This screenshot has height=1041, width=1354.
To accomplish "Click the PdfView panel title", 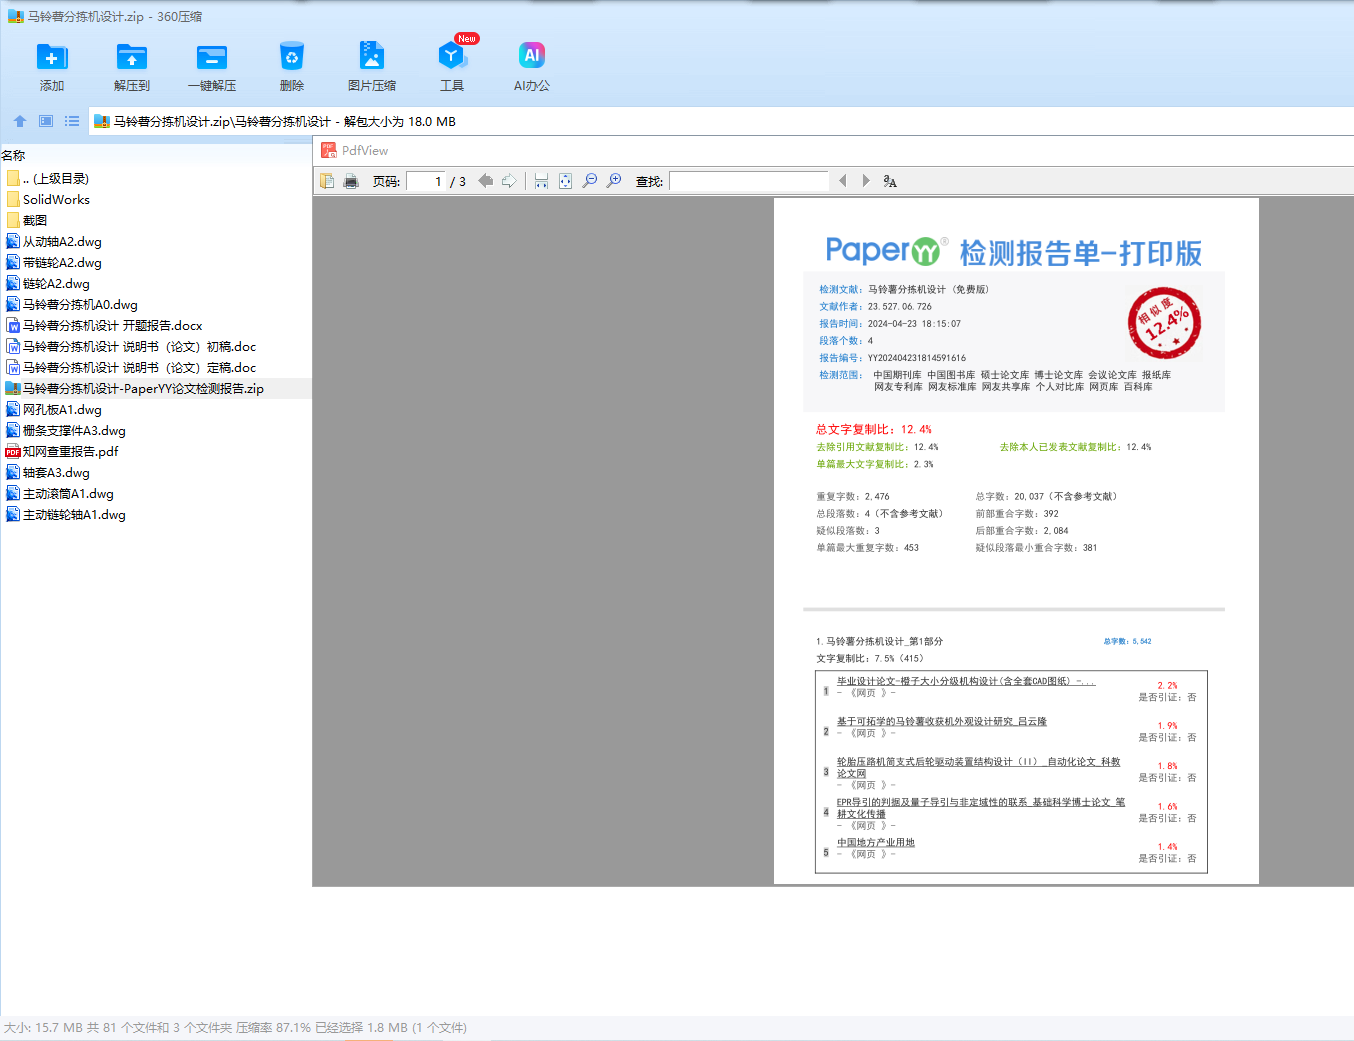I will (x=365, y=151).
